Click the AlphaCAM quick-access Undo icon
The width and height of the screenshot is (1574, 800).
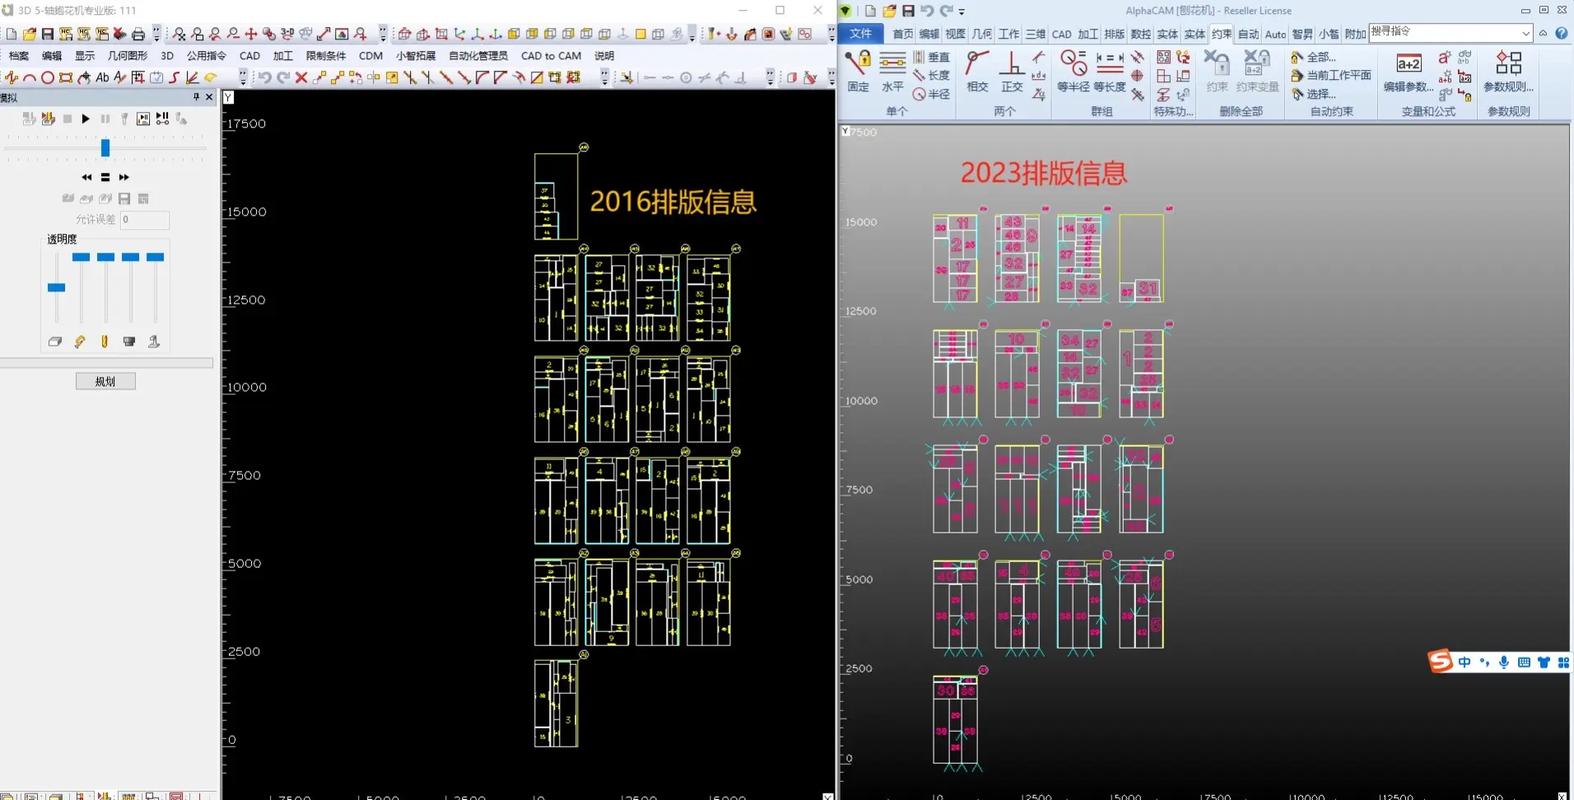click(927, 11)
